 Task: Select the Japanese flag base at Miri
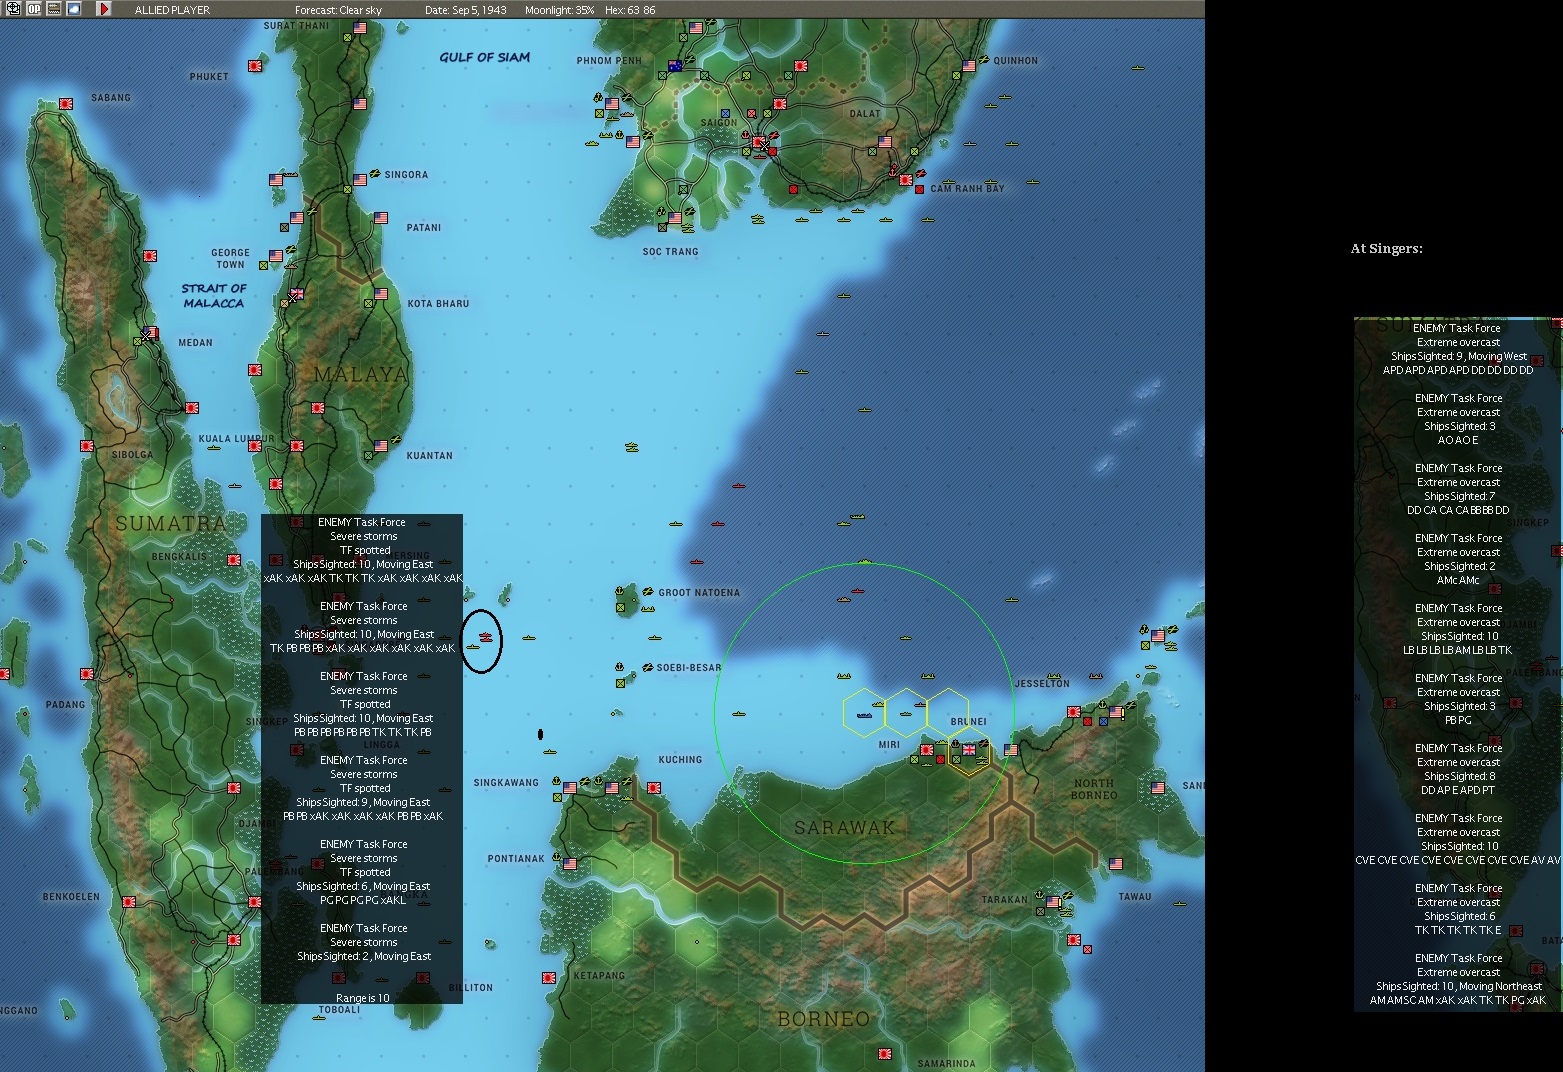[x=927, y=749]
